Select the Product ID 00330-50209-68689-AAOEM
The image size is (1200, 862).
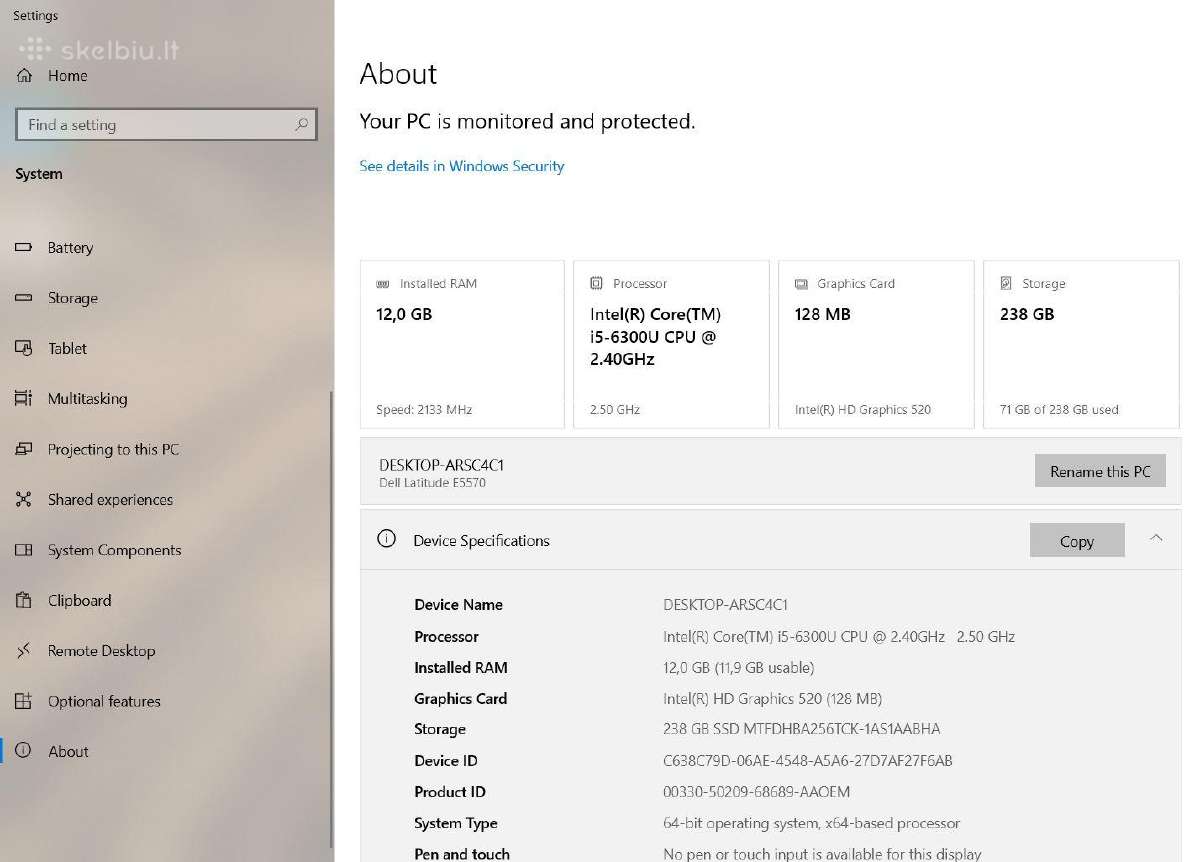(757, 792)
